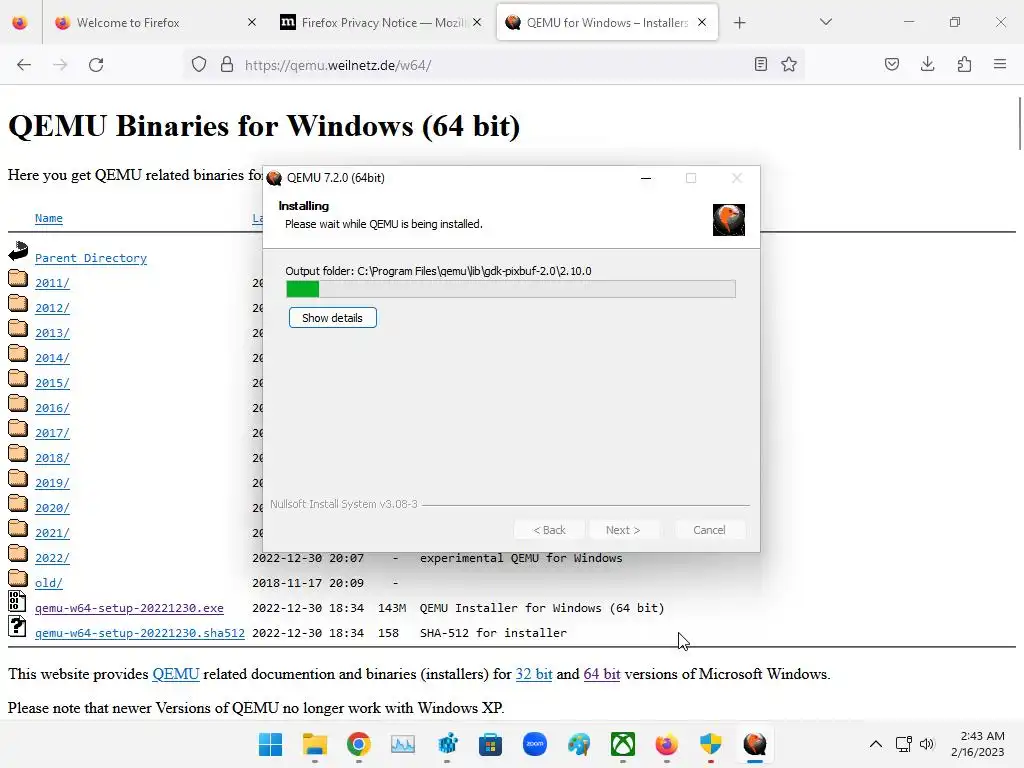The height and width of the screenshot is (768, 1024).
Task: View site security padlock info
Action: (227, 65)
